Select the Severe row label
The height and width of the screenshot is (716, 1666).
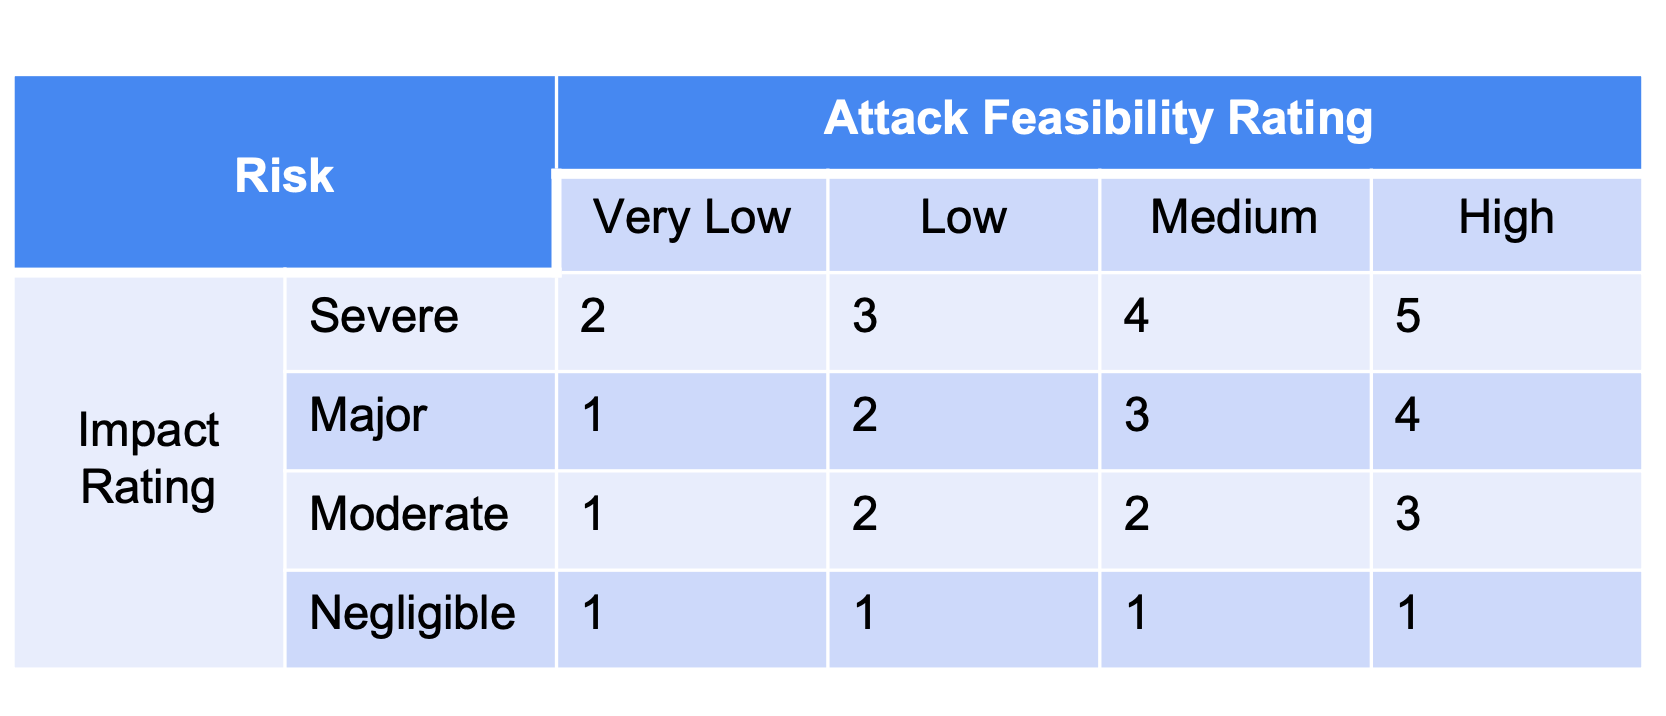pyautogui.click(x=421, y=322)
